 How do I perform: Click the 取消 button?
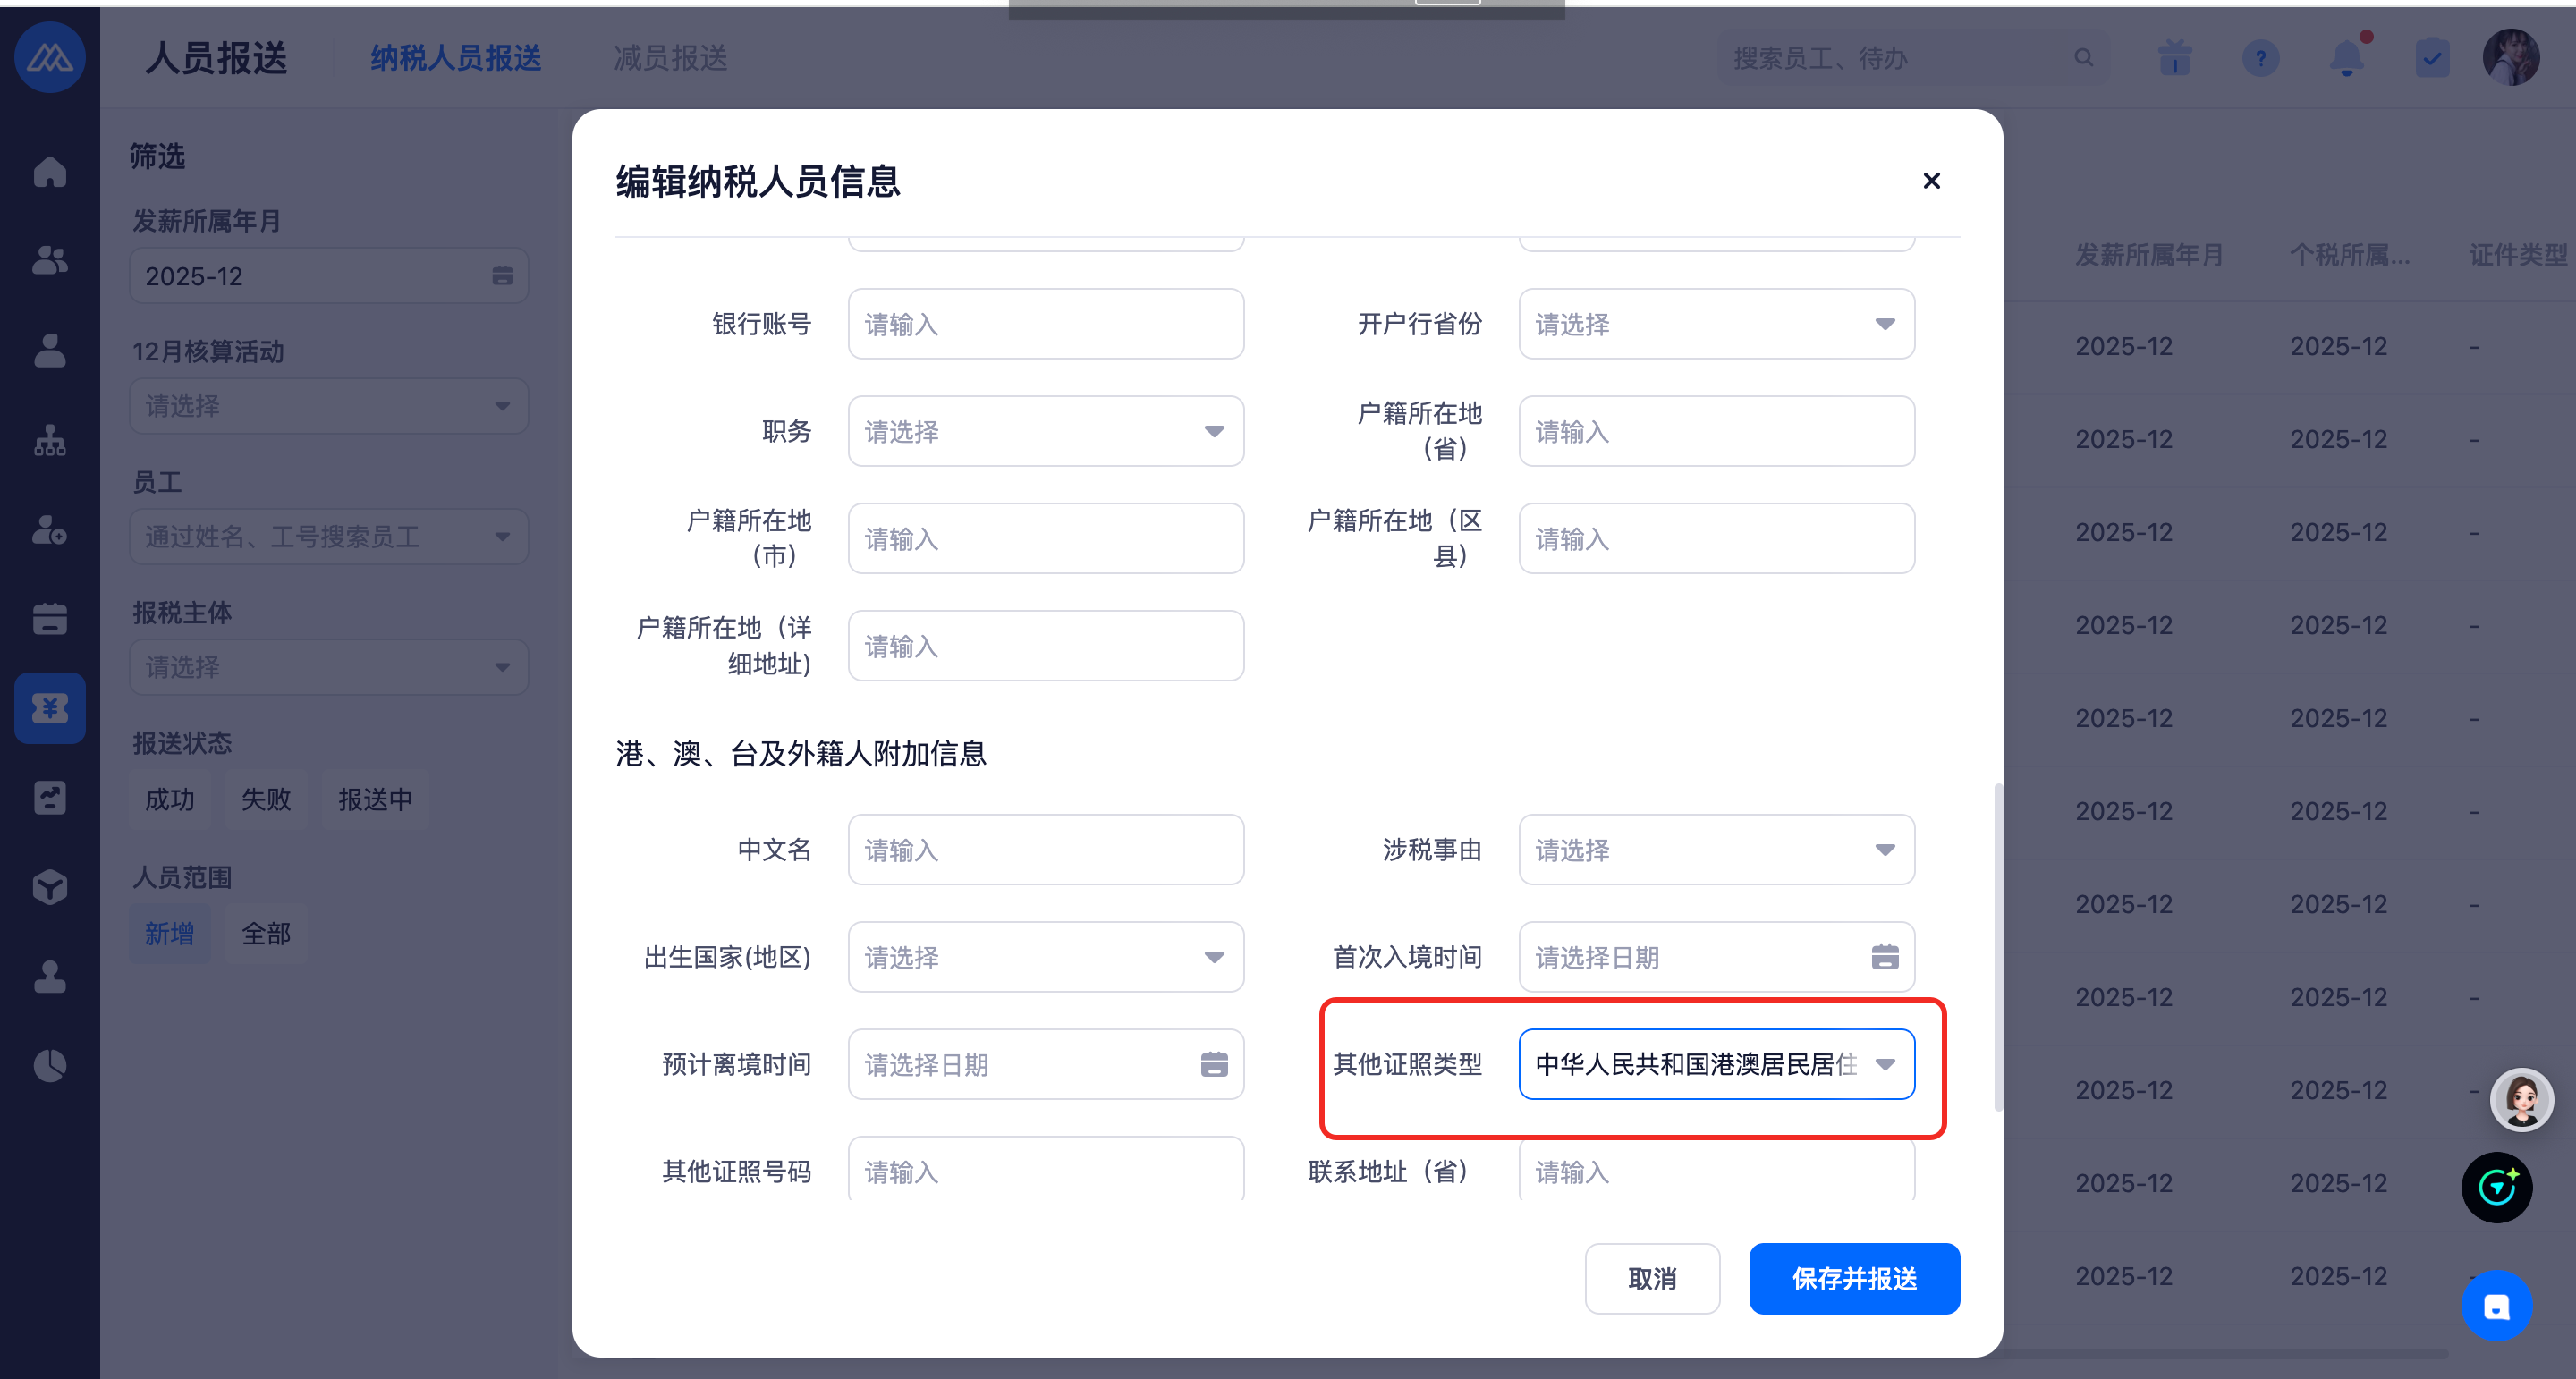[x=1651, y=1278]
